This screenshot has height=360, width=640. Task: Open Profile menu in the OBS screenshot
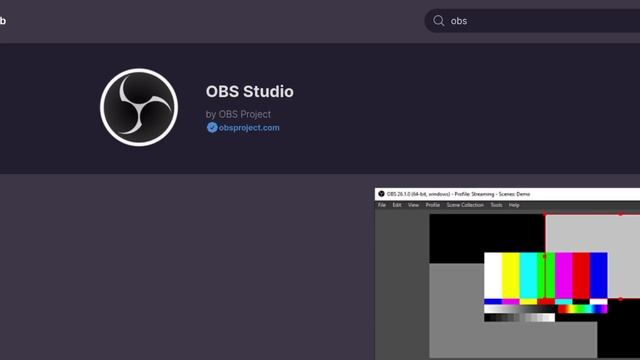coord(433,205)
